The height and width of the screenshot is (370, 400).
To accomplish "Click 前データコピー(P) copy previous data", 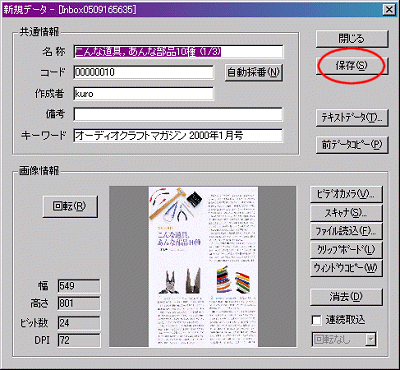I will [x=352, y=145].
